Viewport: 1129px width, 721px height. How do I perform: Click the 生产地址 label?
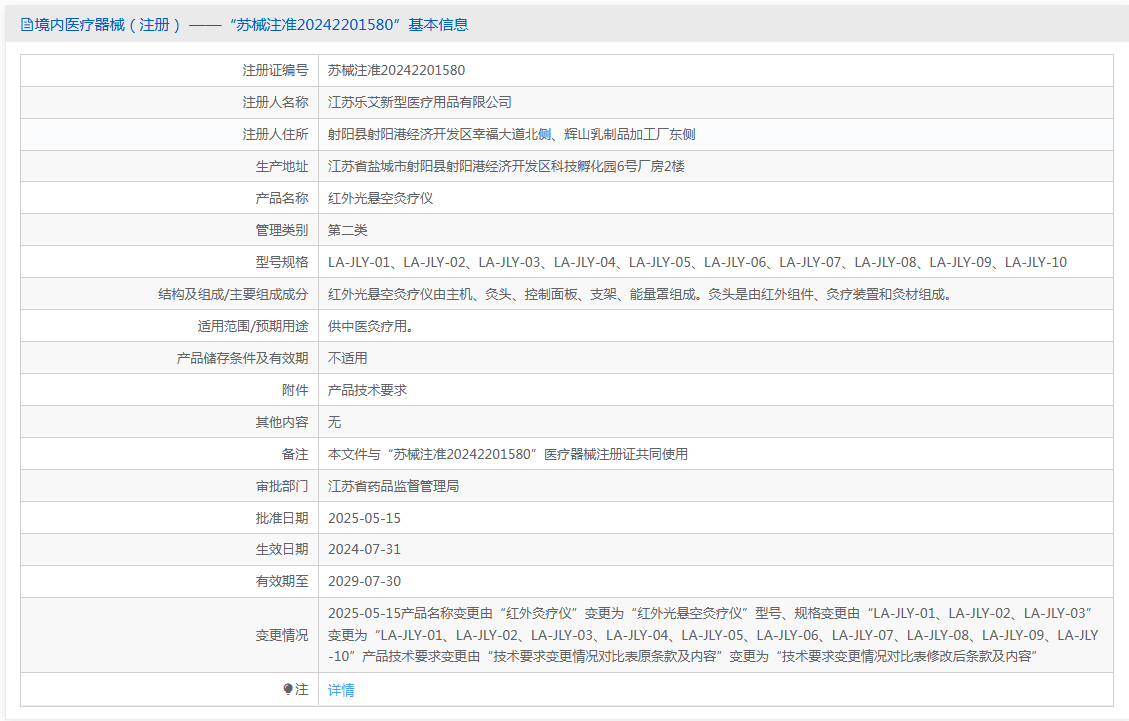pyautogui.click(x=282, y=166)
